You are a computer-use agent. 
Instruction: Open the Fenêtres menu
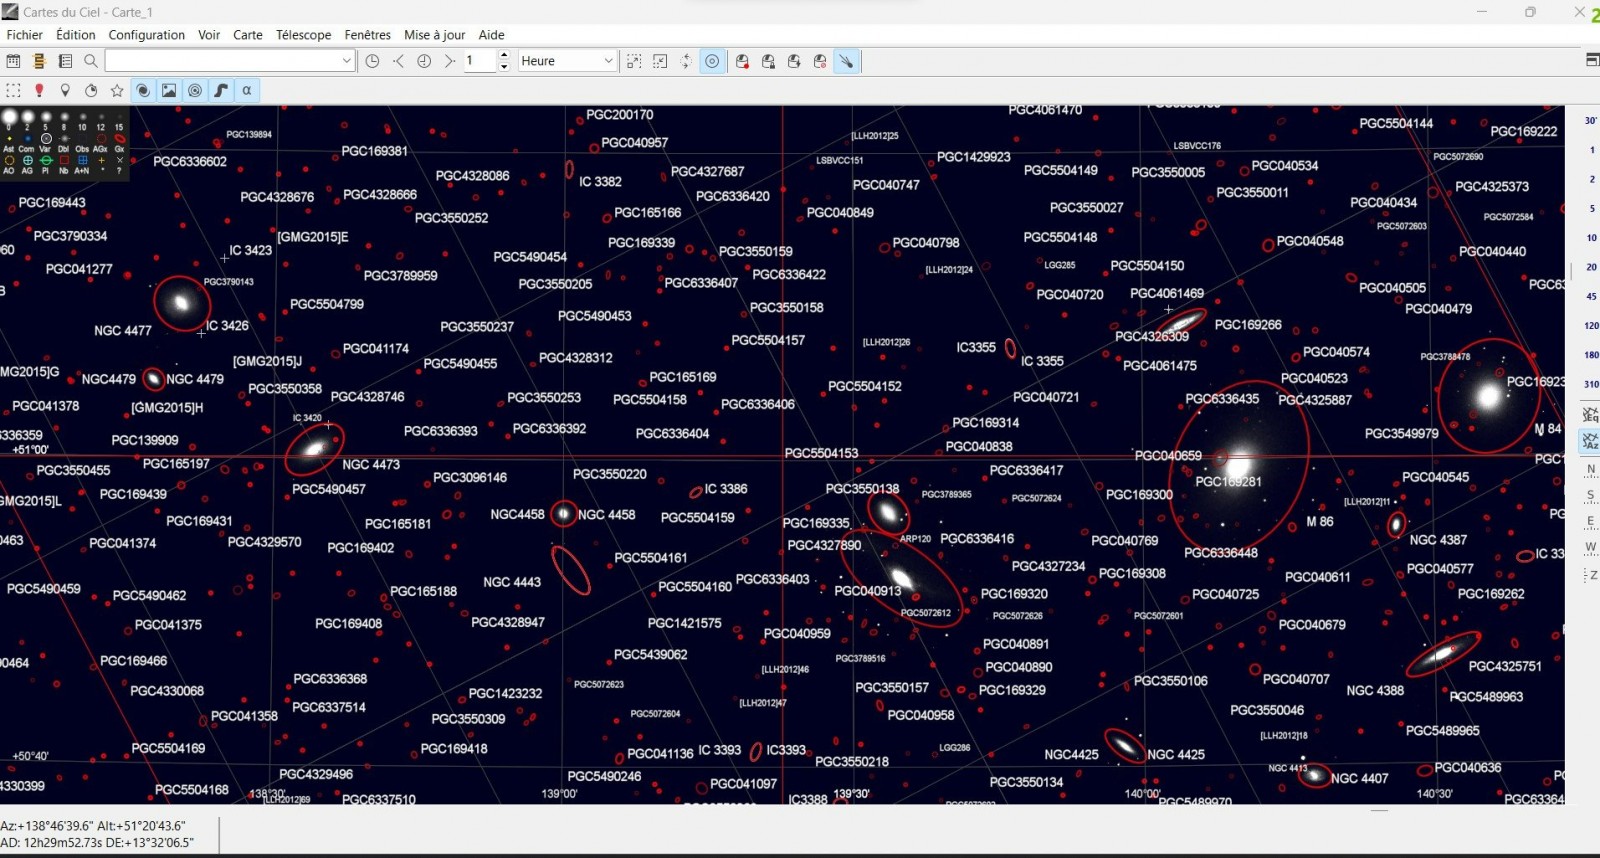pos(368,35)
